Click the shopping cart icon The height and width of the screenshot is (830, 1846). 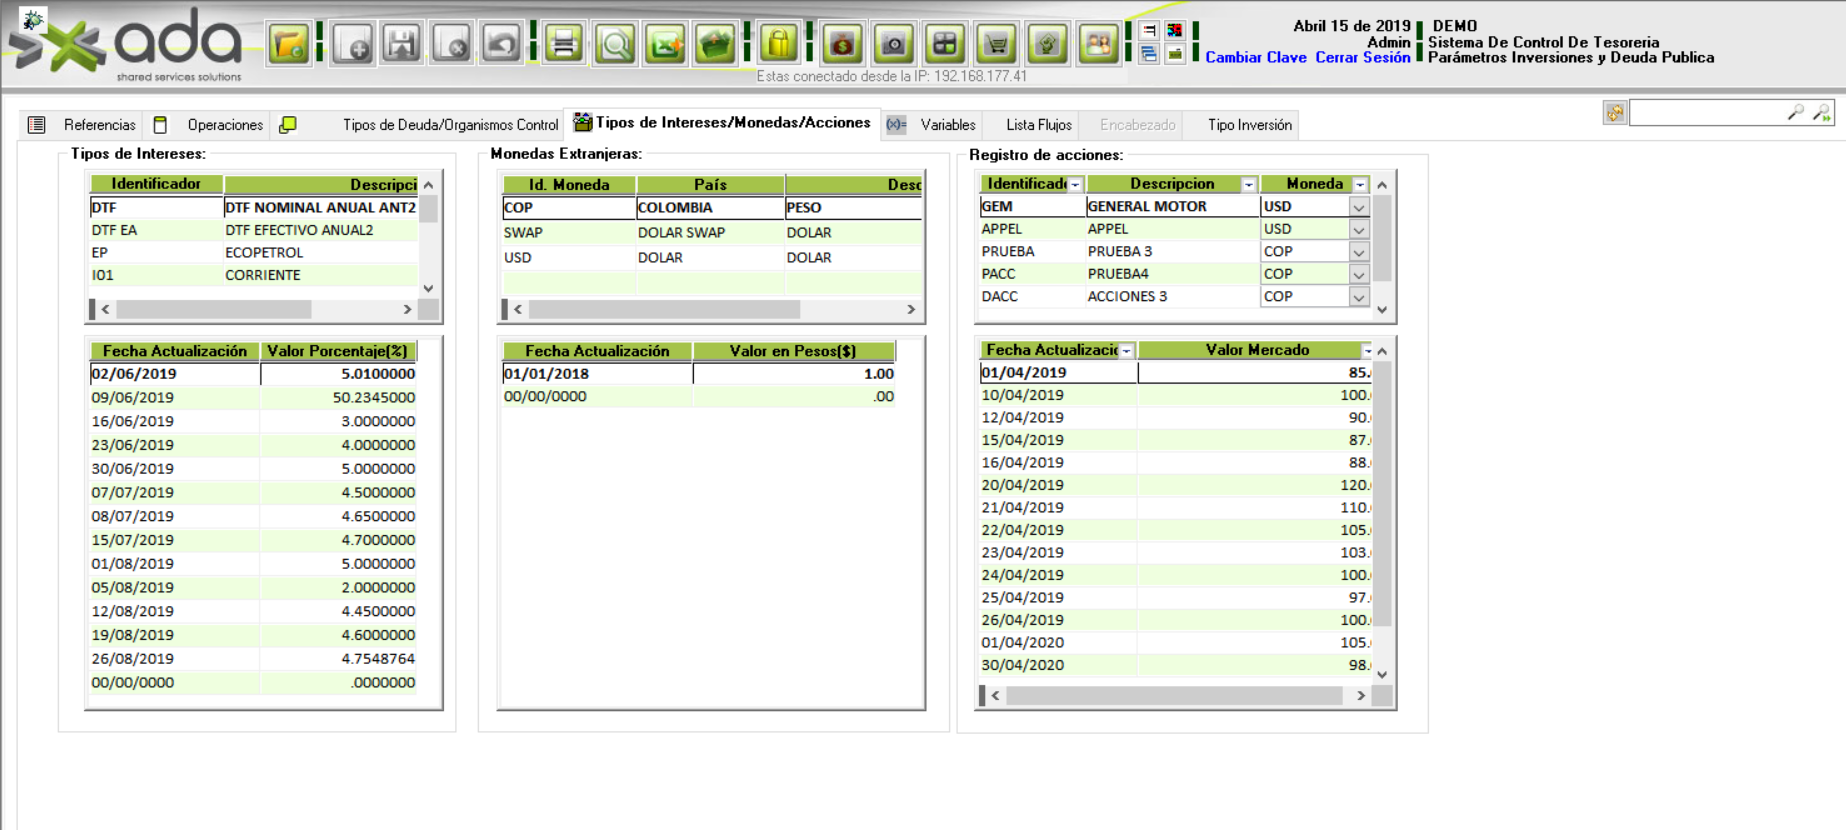(x=996, y=44)
